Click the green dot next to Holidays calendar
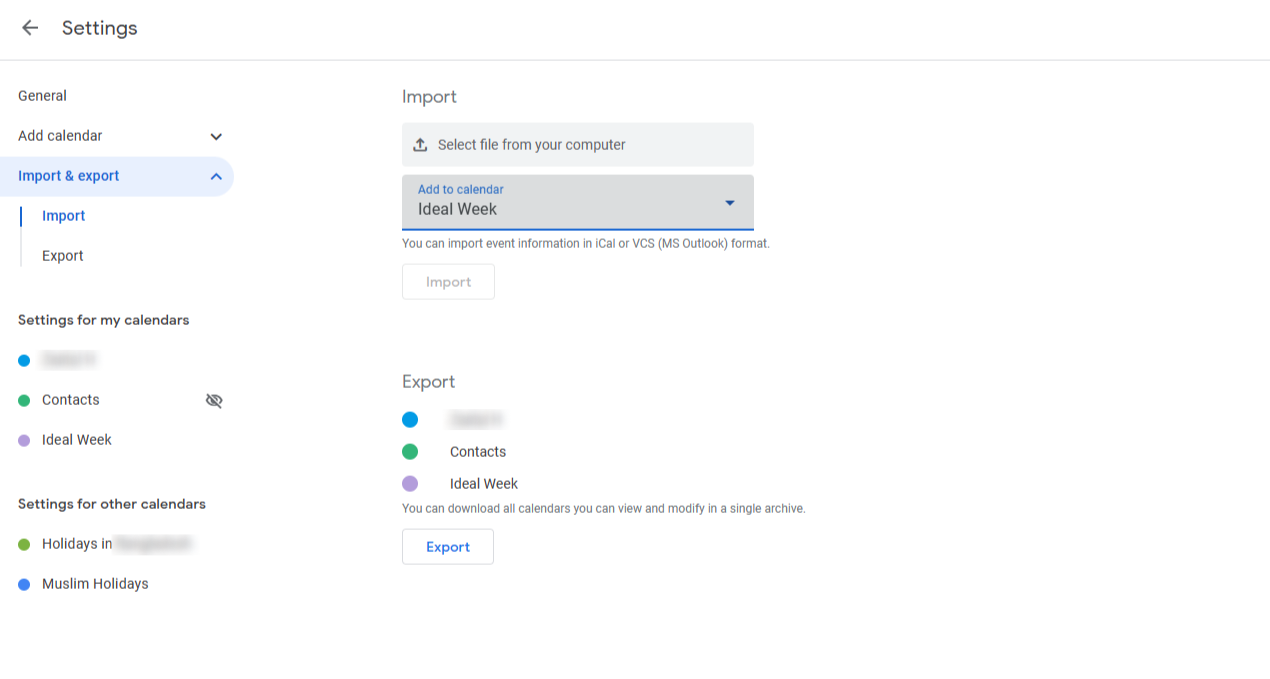1270x679 pixels. click(22, 544)
